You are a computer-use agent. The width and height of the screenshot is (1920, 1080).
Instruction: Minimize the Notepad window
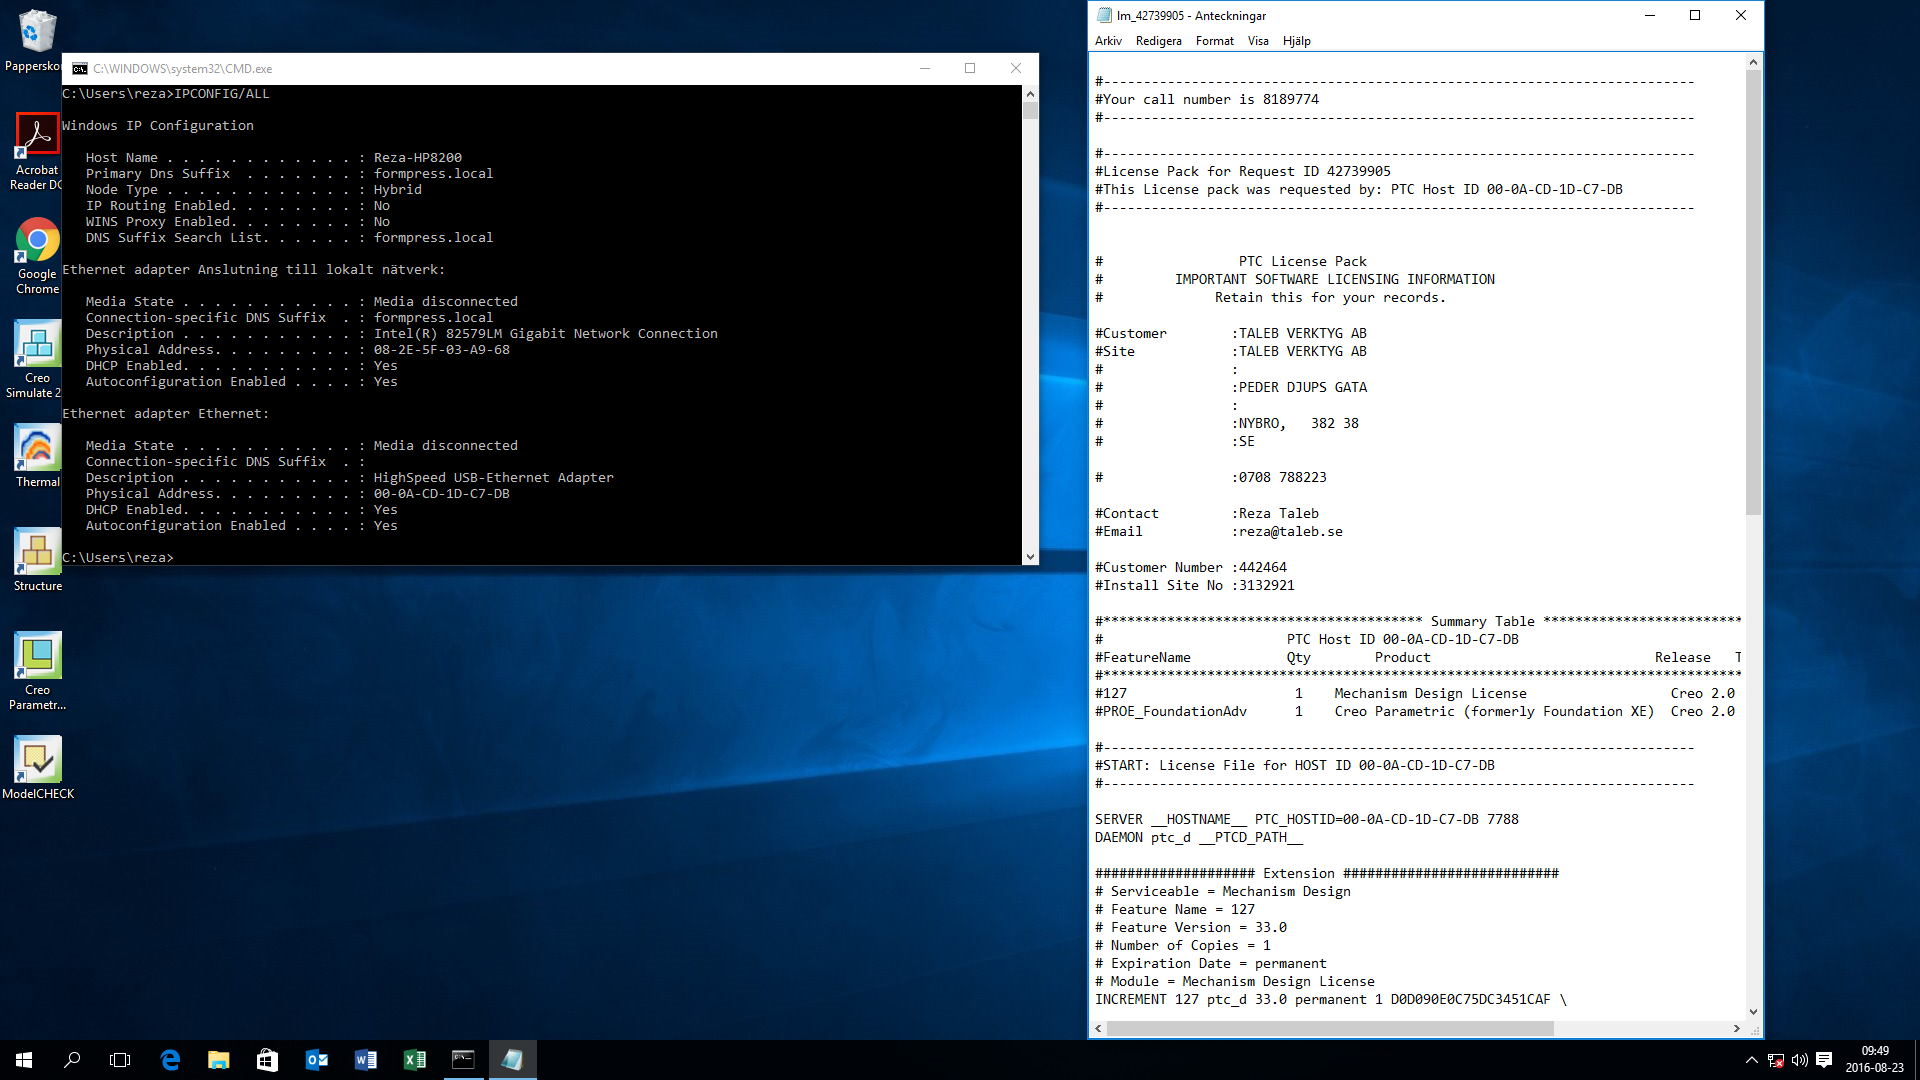(1650, 15)
